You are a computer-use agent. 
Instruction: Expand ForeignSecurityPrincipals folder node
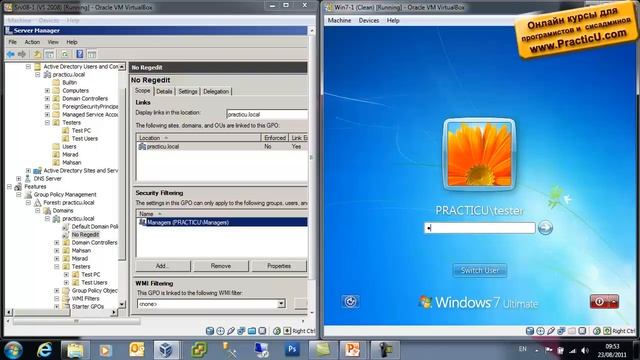point(47,106)
